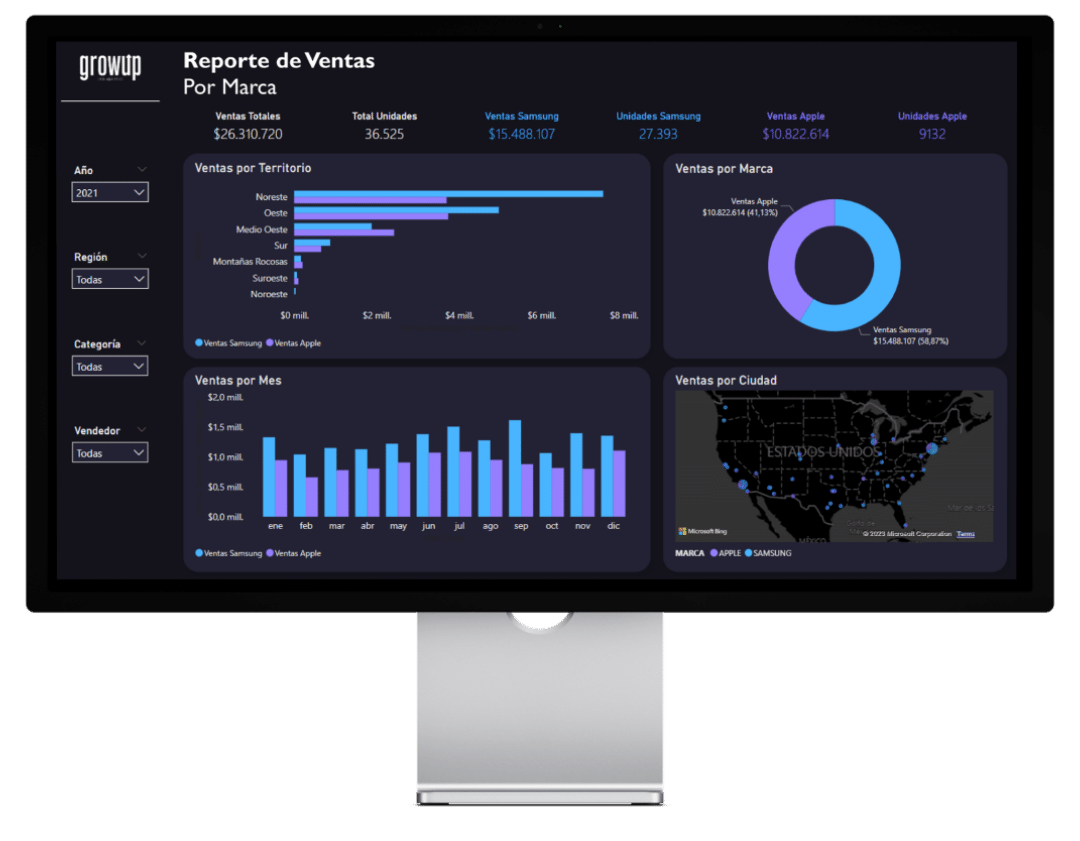Select the ene month label

[276, 526]
